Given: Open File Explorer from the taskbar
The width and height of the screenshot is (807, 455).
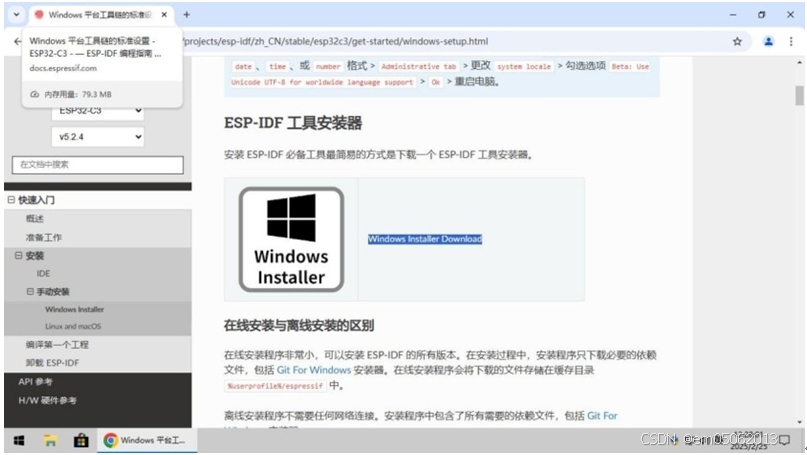Looking at the screenshot, I should [x=50, y=441].
